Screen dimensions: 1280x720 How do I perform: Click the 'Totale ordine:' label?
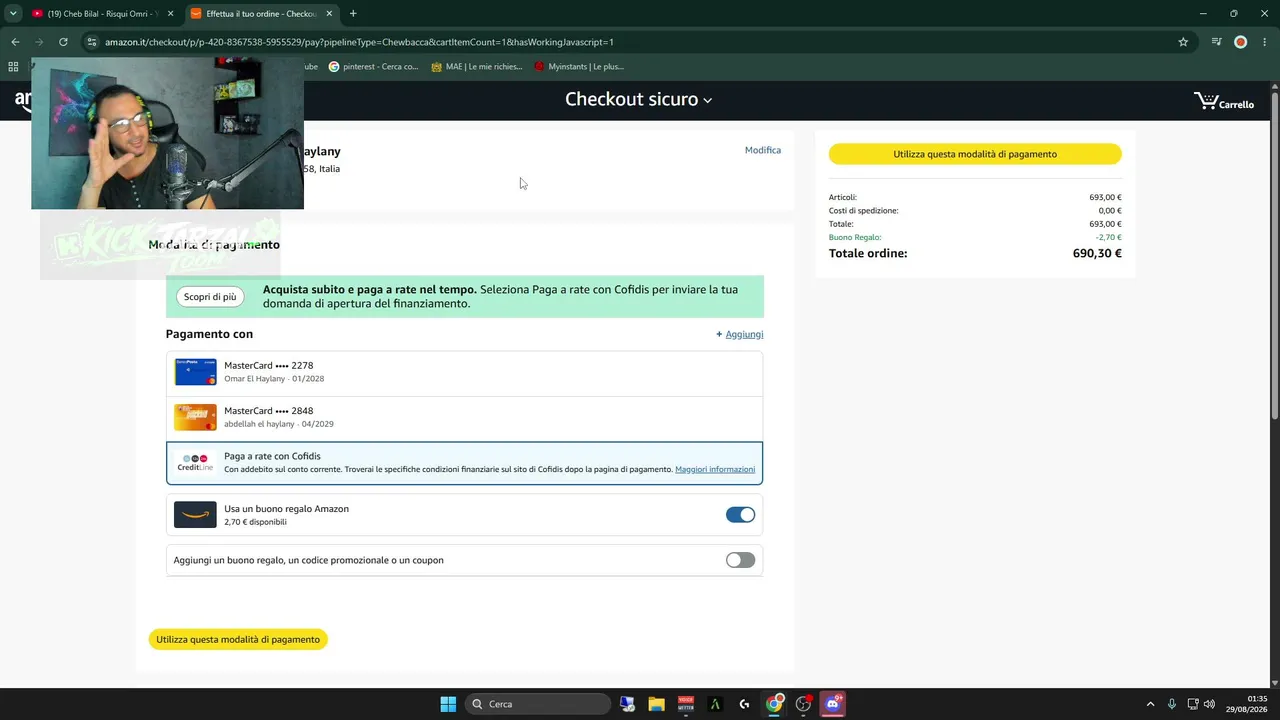868,254
